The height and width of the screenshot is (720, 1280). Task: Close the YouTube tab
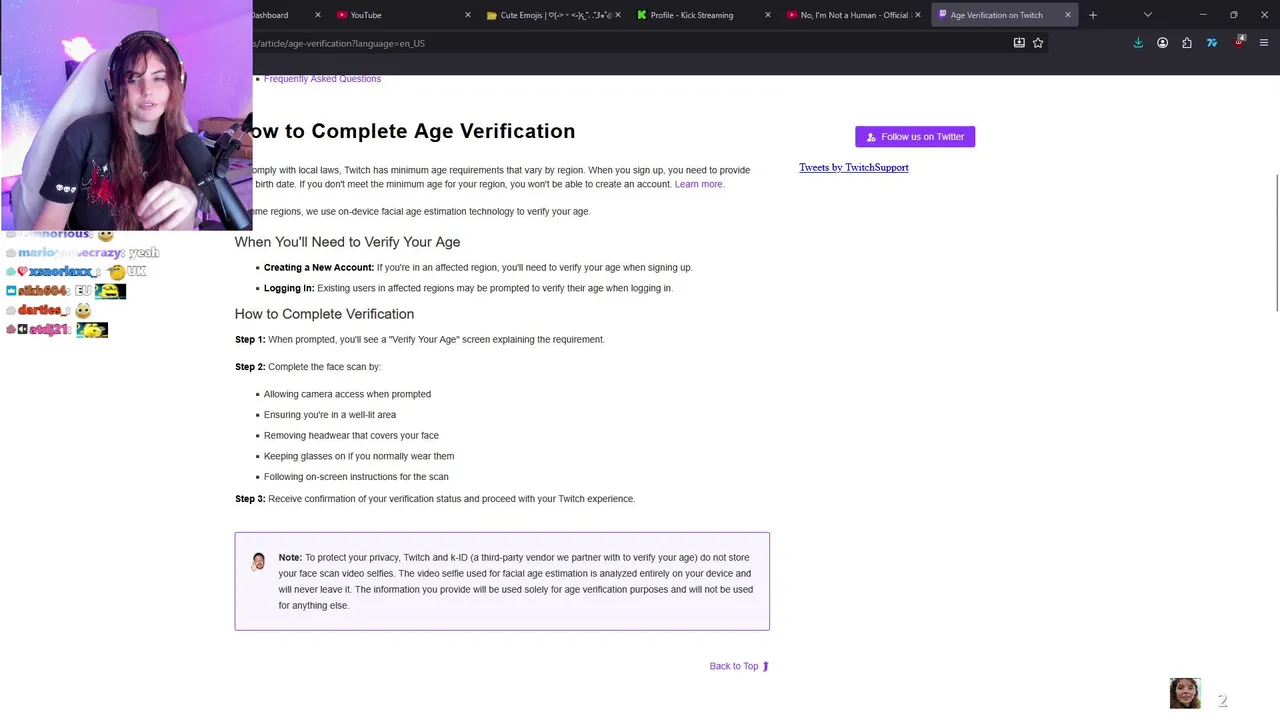coord(468,15)
